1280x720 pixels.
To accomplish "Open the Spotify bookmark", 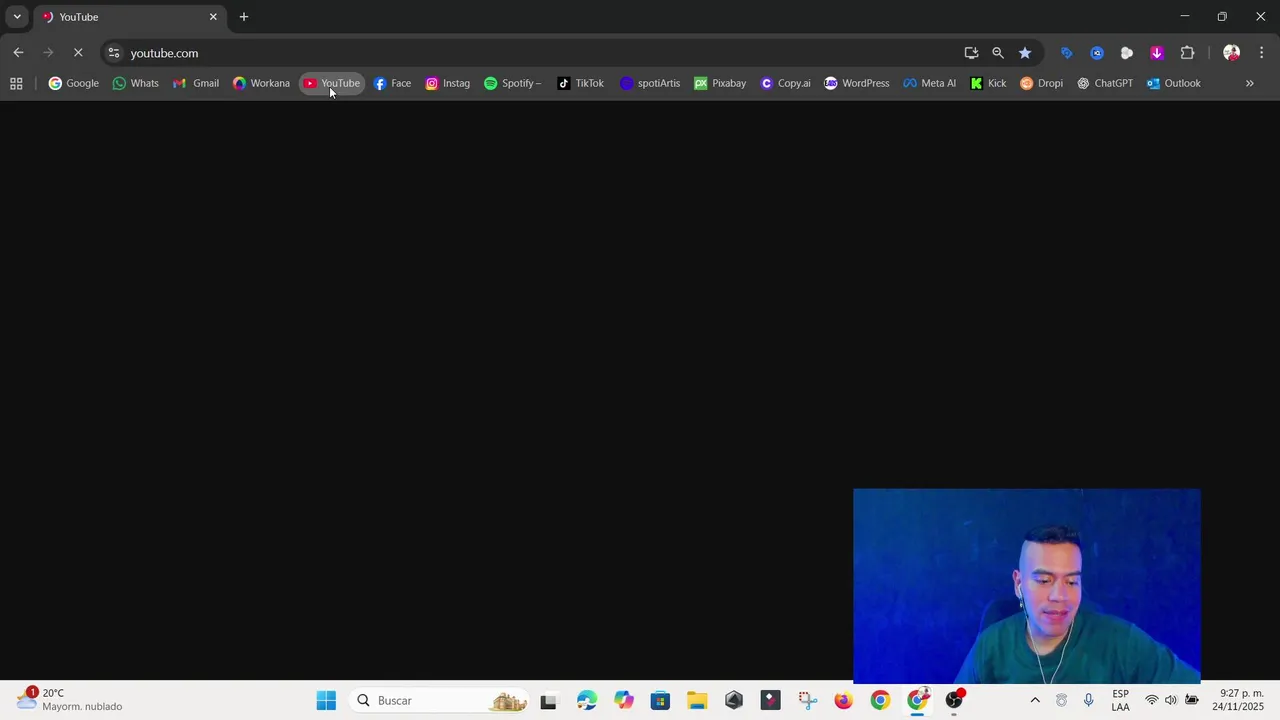I will pyautogui.click(x=513, y=83).
